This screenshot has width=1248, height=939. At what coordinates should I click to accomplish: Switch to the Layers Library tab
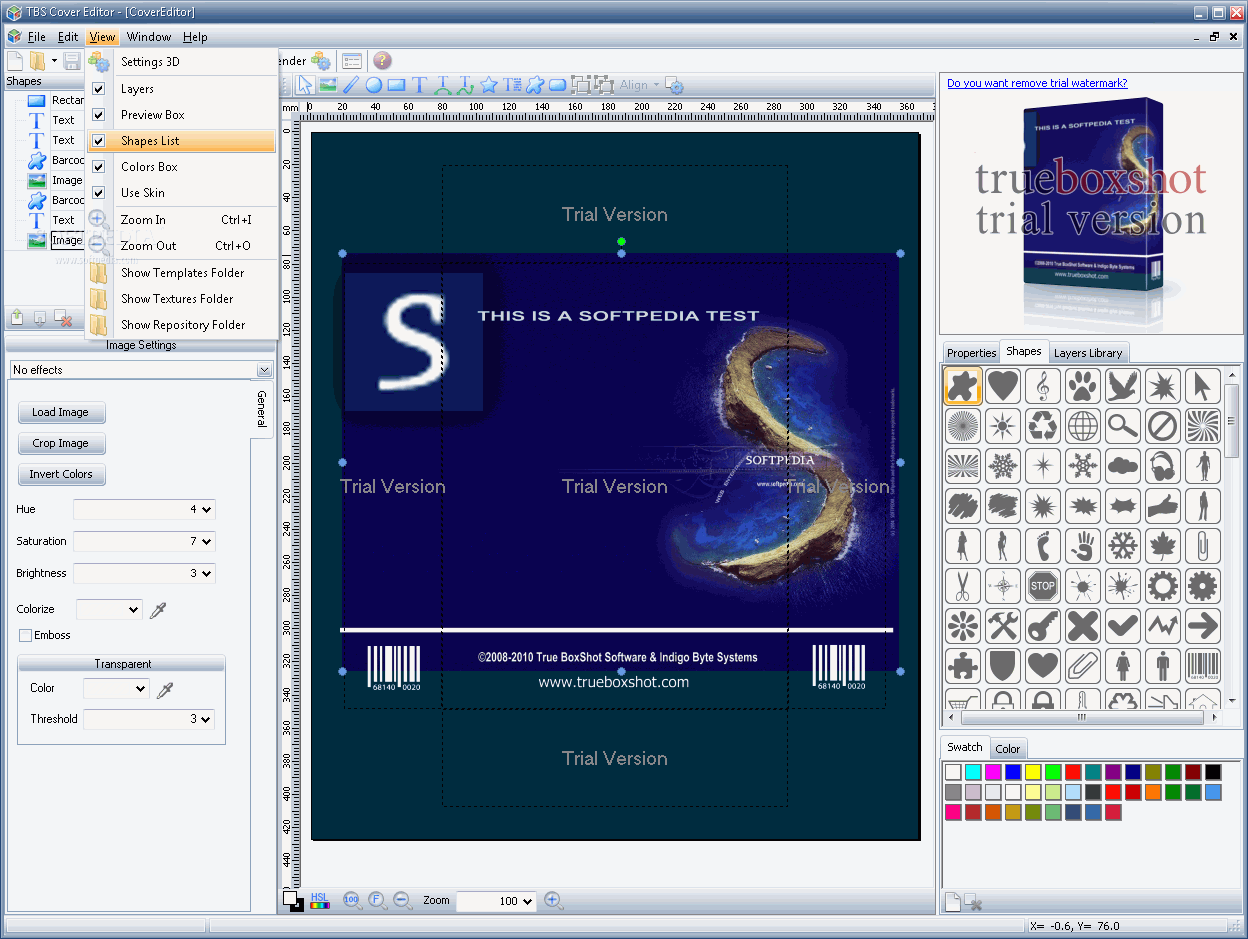pos(1088,353)
